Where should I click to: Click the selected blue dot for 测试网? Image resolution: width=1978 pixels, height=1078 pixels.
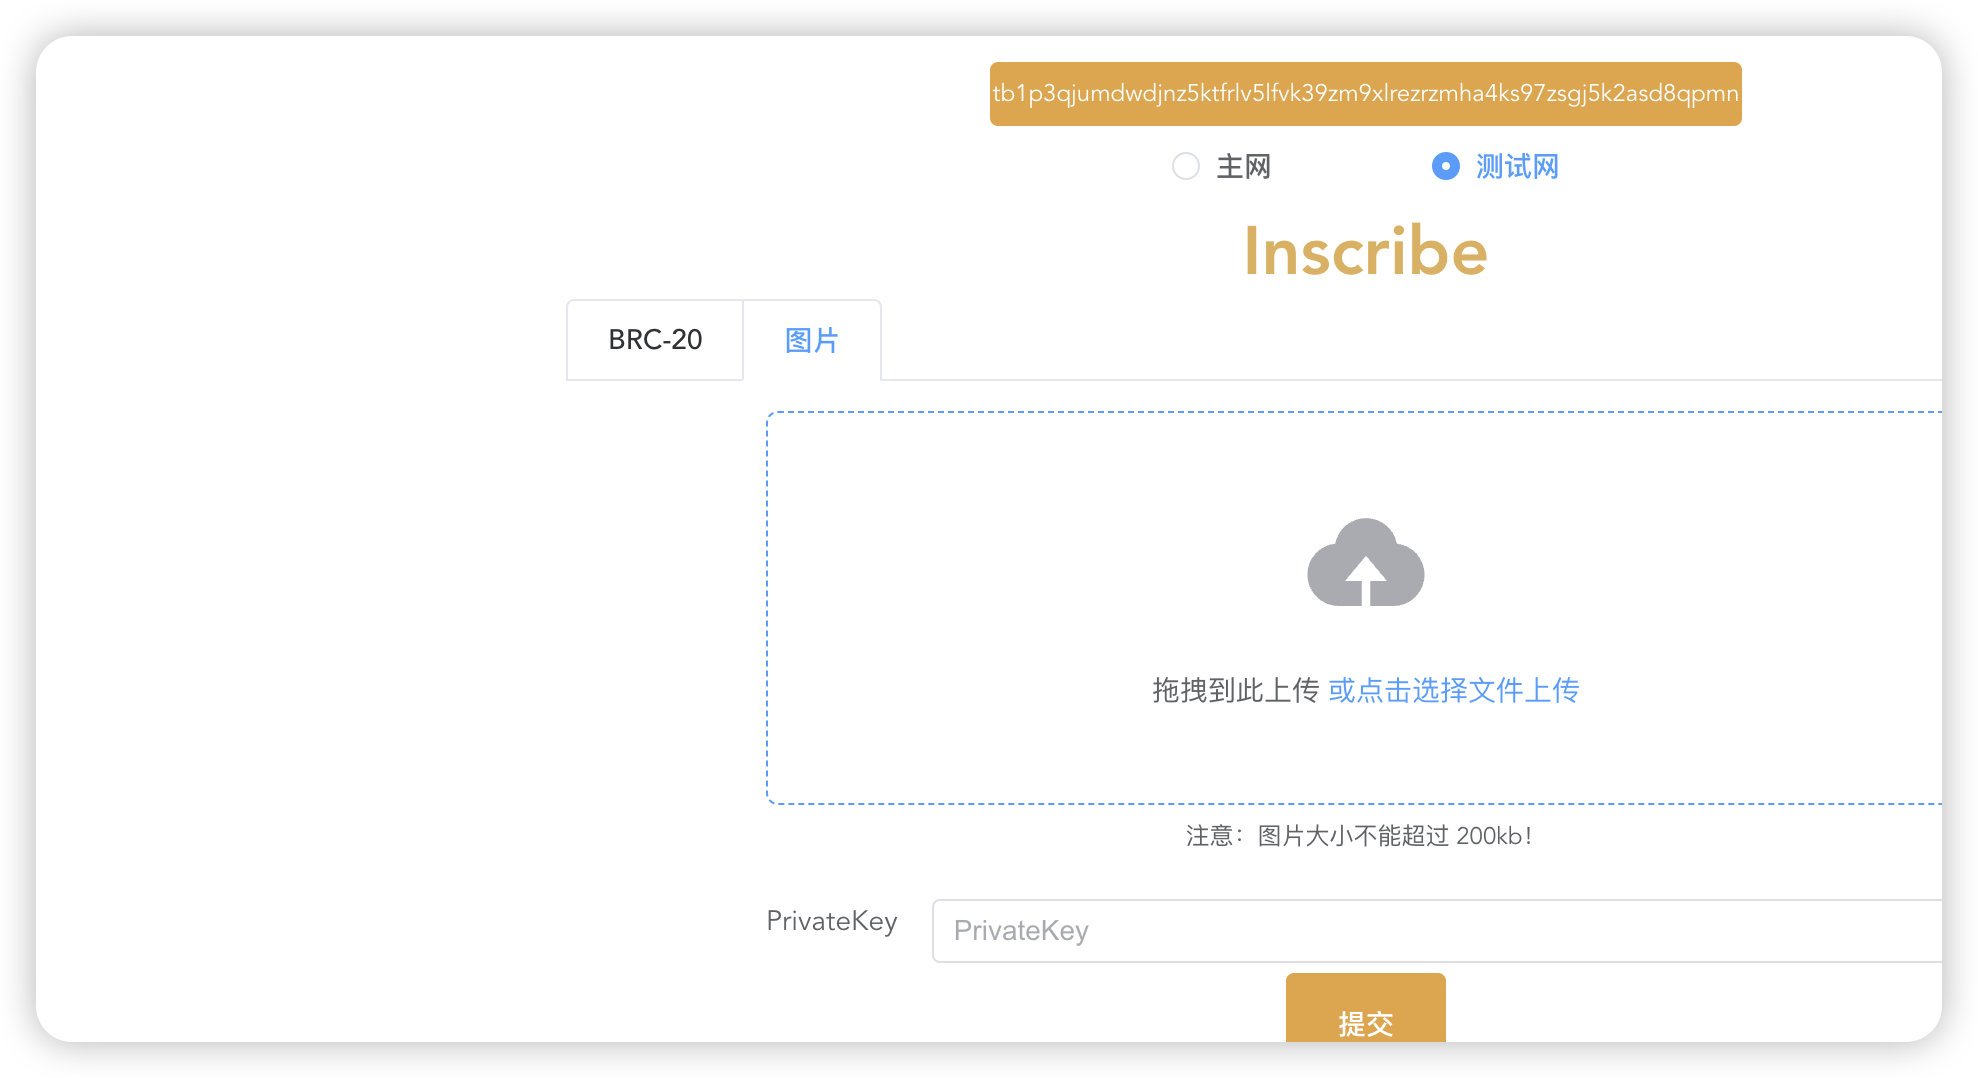[x=1446, y=166]
